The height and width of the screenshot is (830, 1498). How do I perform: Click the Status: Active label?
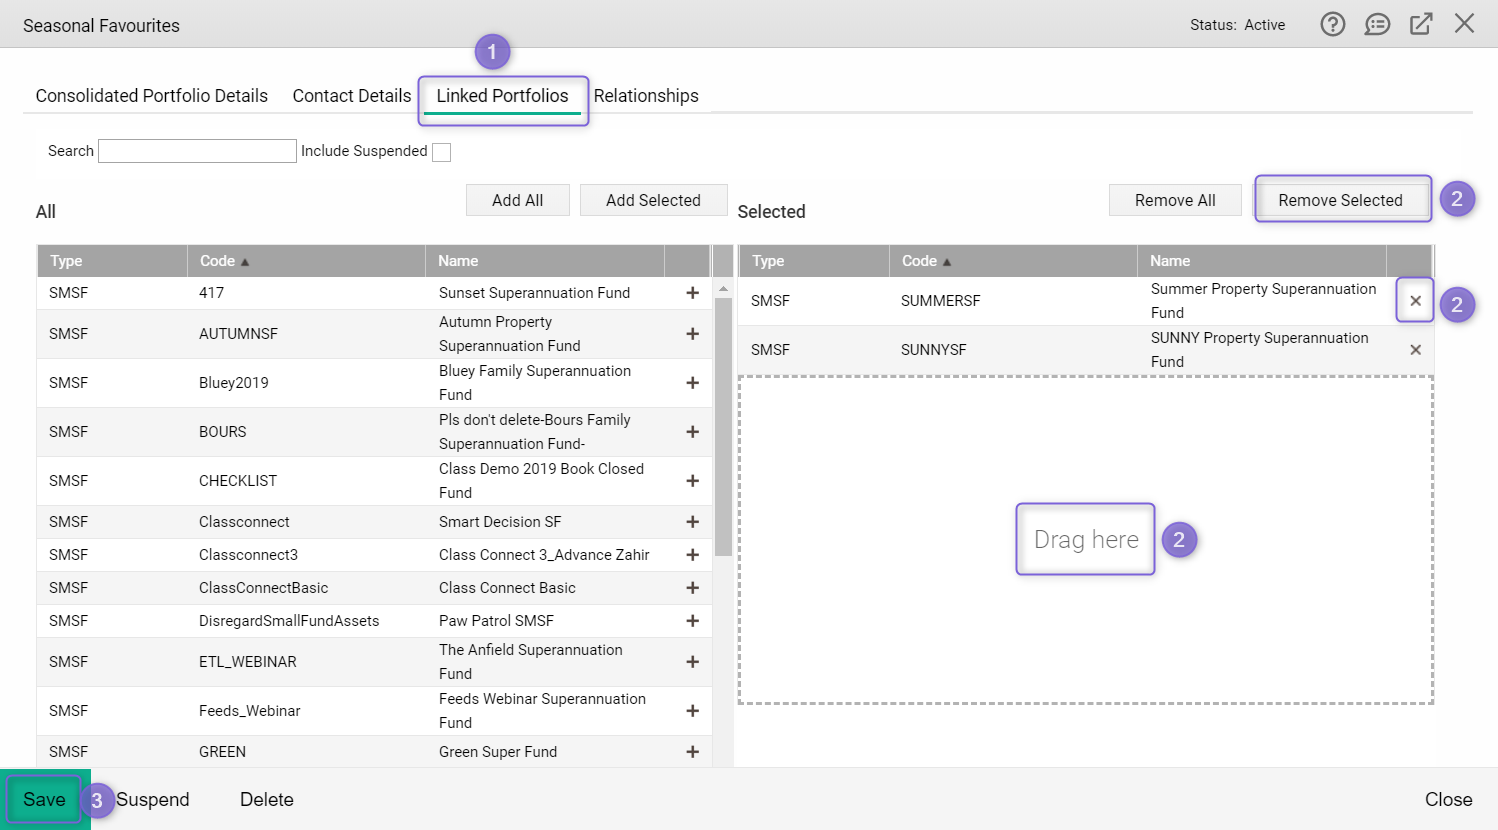click(1237, 25)
